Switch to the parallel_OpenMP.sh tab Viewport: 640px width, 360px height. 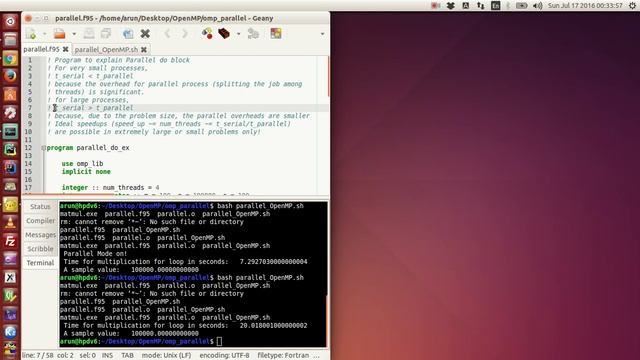107,49
